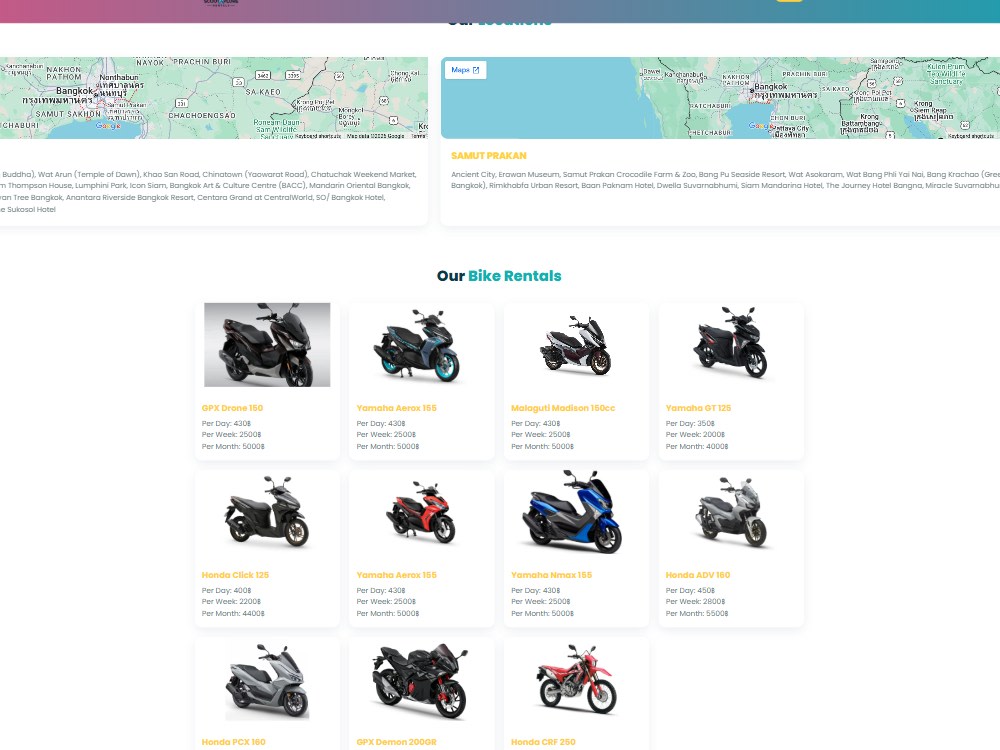Screen dimensions: 1000x750
Task: Open the Honda ADV 160 scooter photo
Action: pyautogui.click(x=731, y=511)
